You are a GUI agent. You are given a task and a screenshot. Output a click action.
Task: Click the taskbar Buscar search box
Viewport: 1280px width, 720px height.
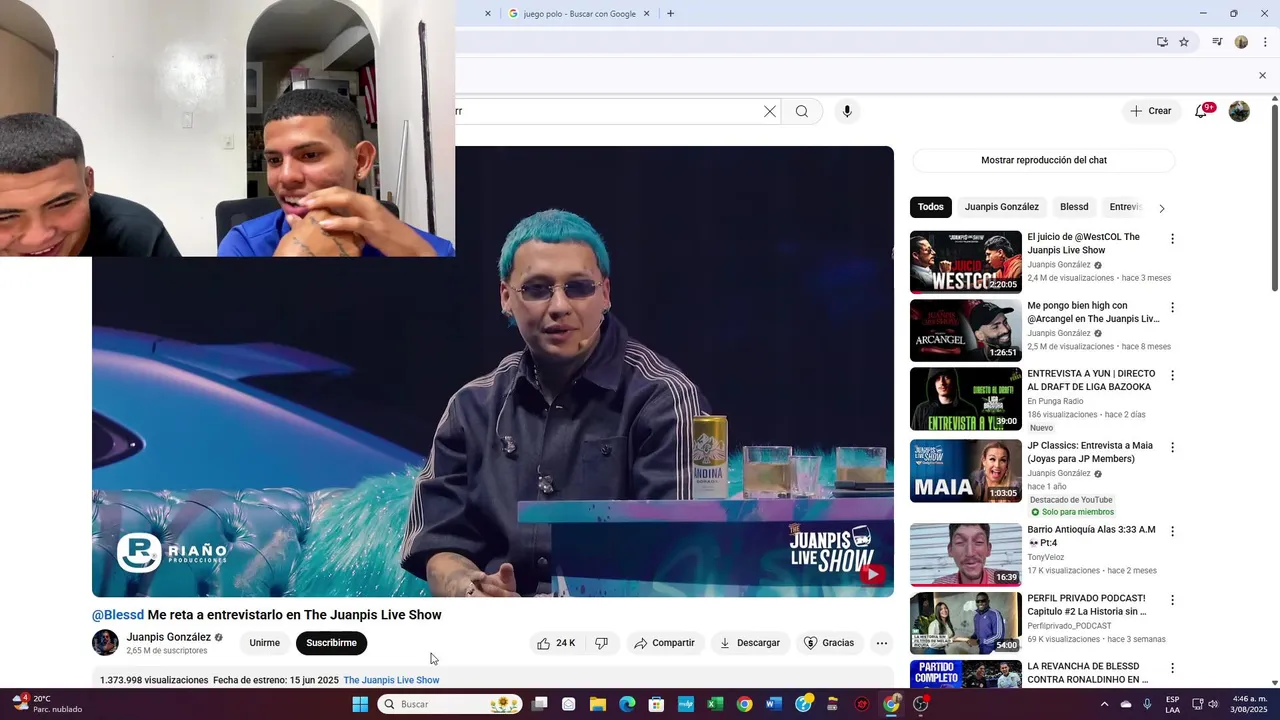450,704
